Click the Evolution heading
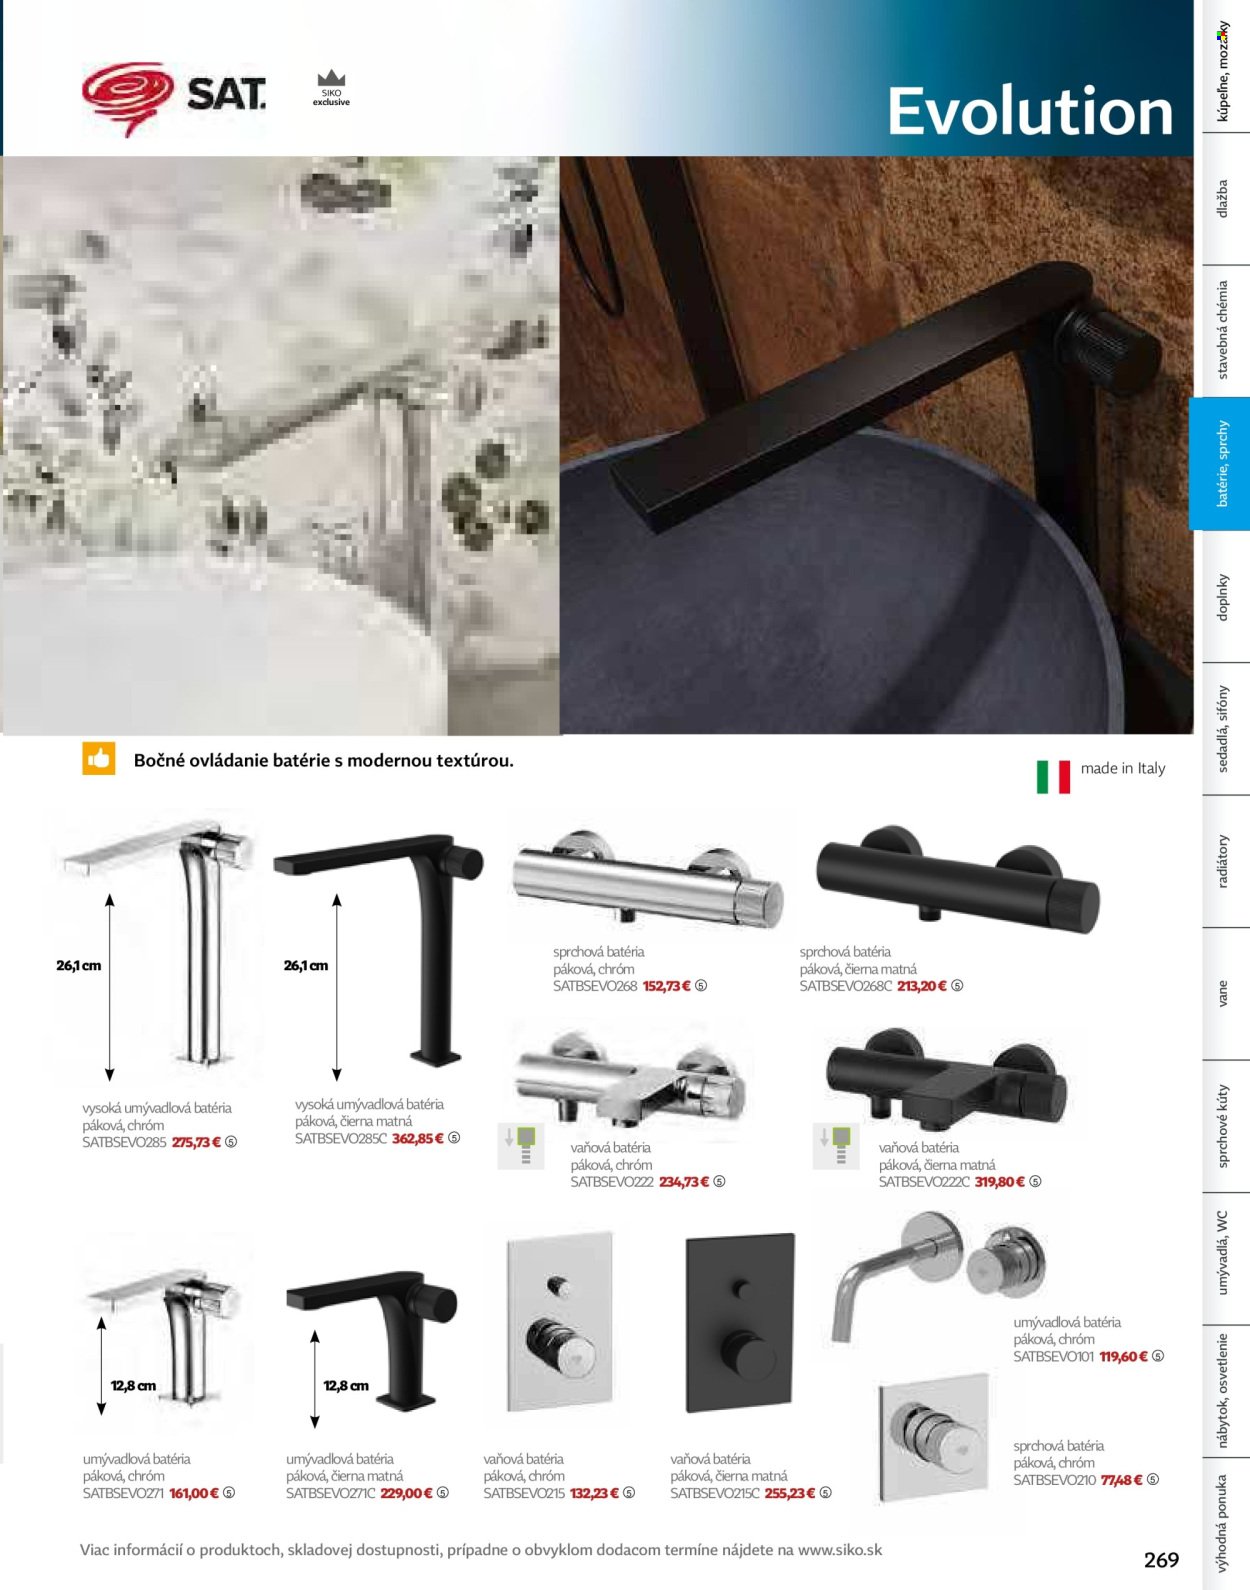The height and width of the screenshot is (1590, 1250). [x=1030, y=111]
